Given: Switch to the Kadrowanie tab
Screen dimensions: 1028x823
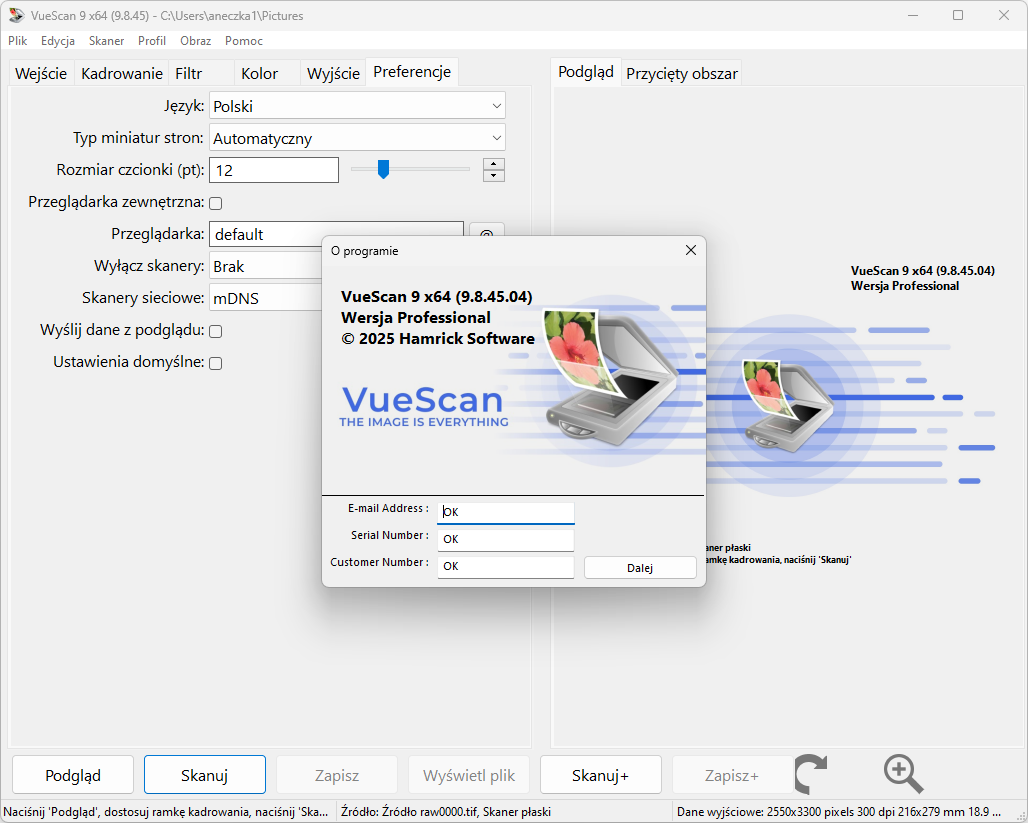Looking at the screenshot, I should (122, 73).
